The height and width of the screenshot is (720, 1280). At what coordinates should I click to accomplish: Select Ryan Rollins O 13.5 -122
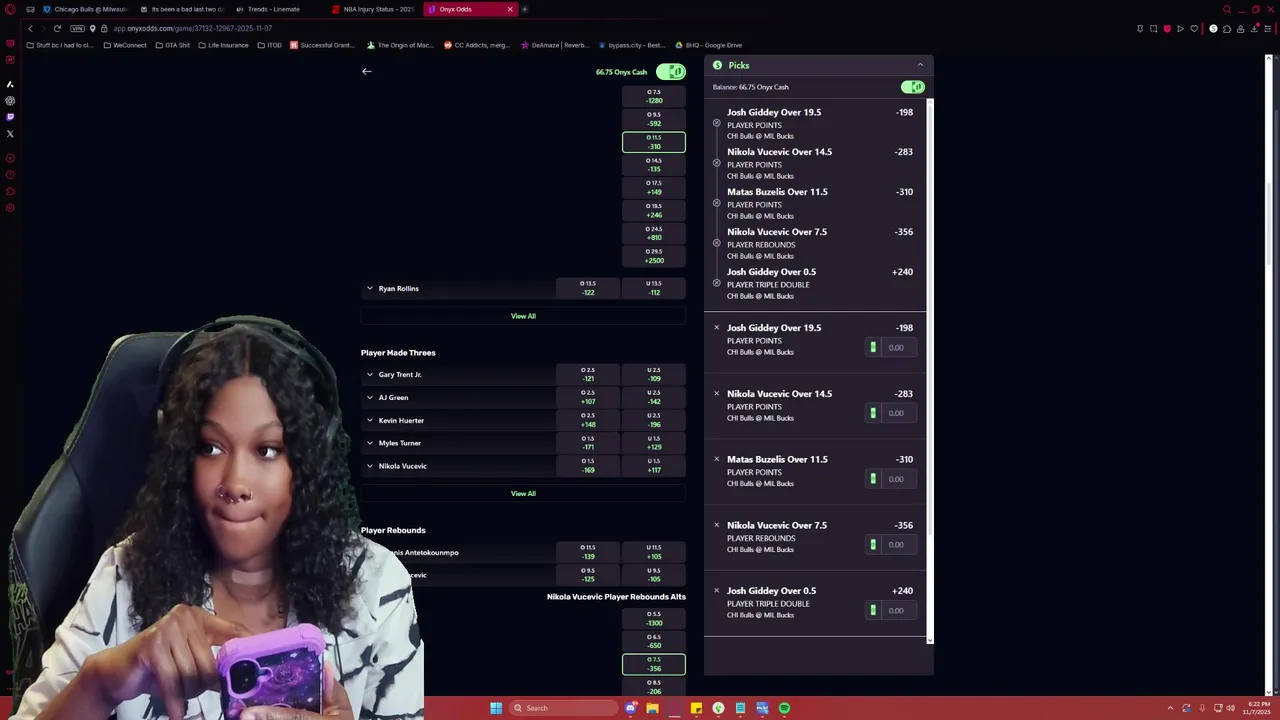click(588, 288)
